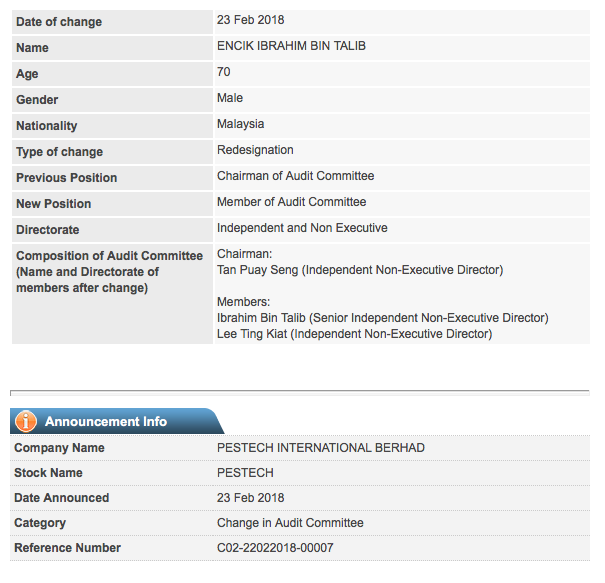Click the Date of change value
The image size is (605, 583).
pos(250,20)
